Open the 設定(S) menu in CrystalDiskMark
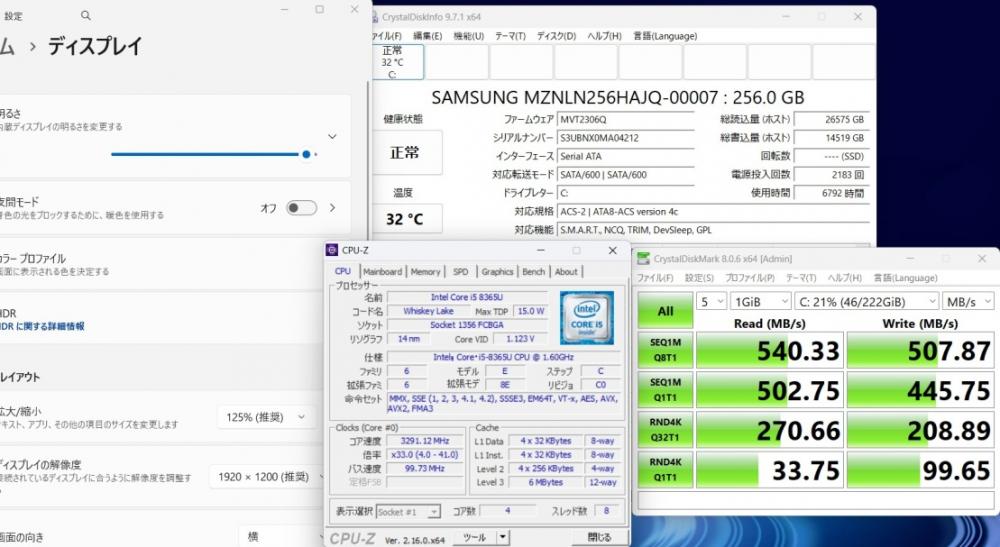Screen dimensions: 1000x547 [699, 278]
